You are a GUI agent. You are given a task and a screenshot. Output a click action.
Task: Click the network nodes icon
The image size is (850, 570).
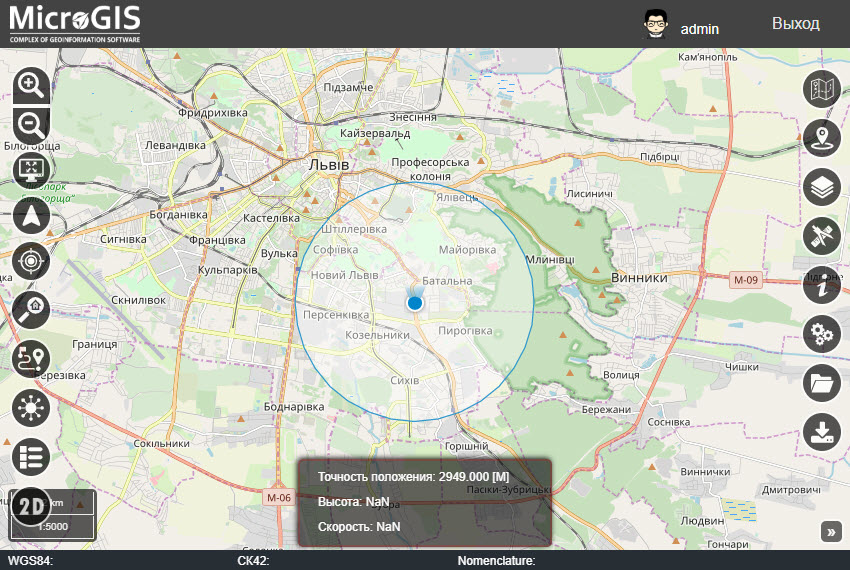click(x=31, y=407)
